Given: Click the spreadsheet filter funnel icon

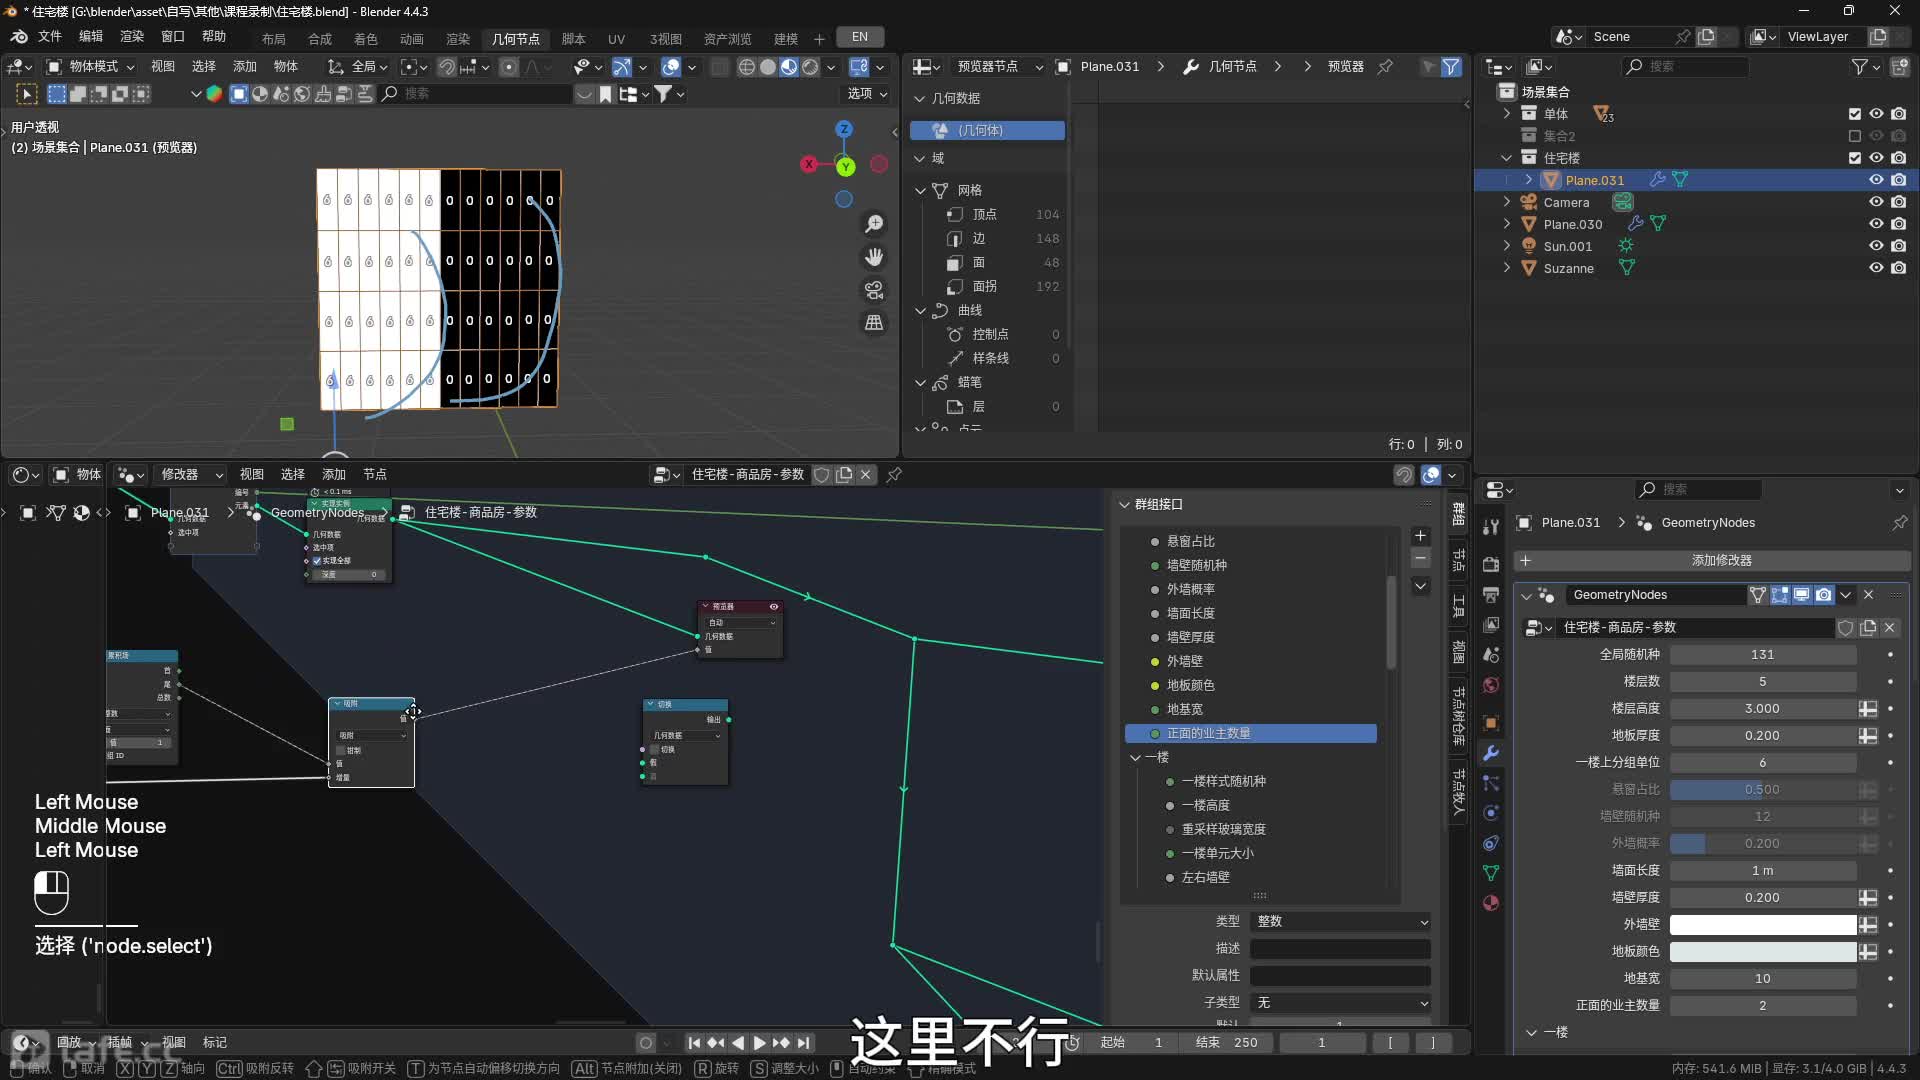Looking at the screenshot, I should (x=1451, y=67).
